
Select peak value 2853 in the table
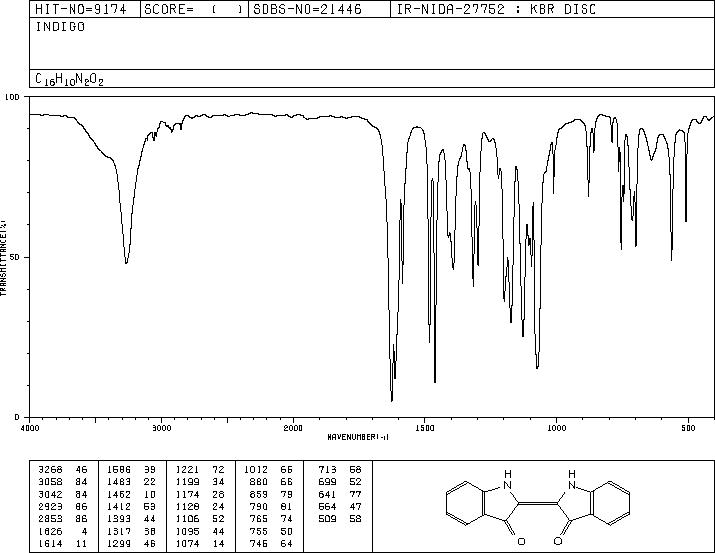50,519
